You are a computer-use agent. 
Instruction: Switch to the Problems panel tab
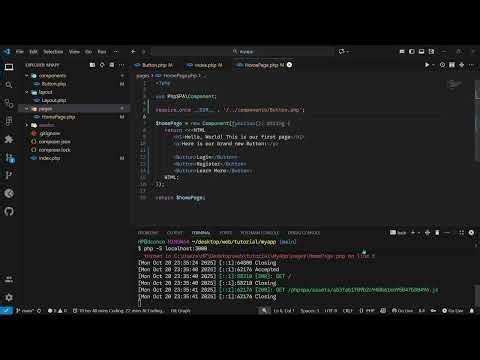pos(148,233)
